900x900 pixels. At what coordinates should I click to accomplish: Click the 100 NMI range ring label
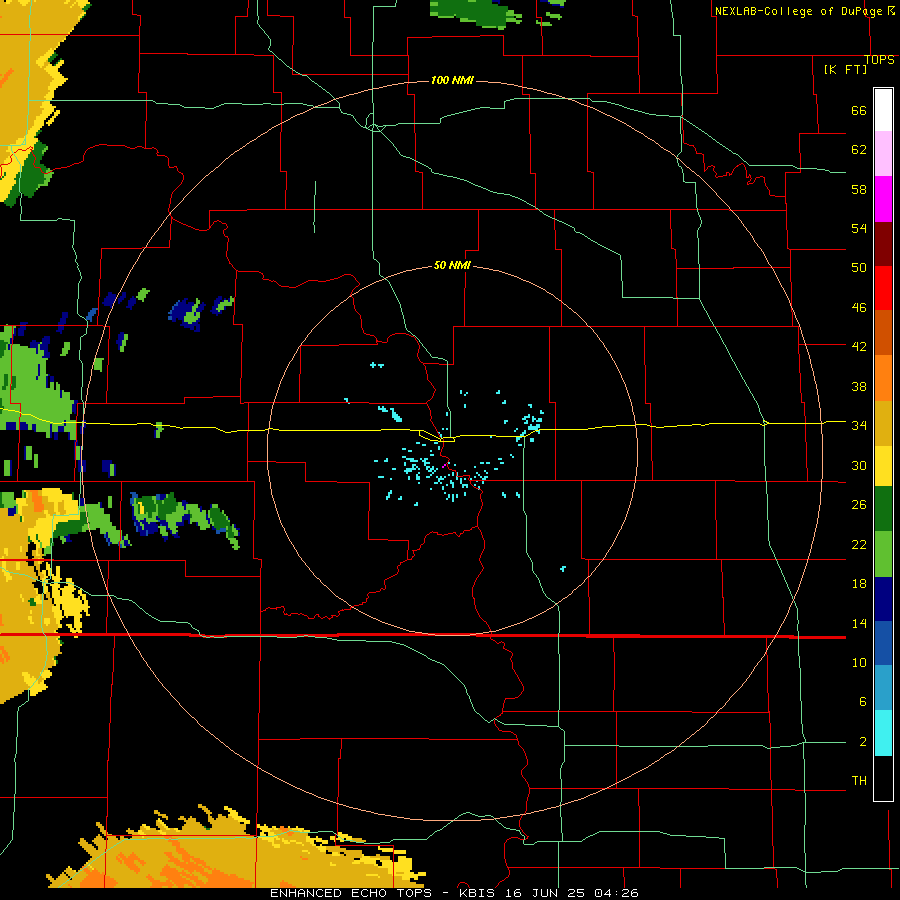tap(452, 80)
